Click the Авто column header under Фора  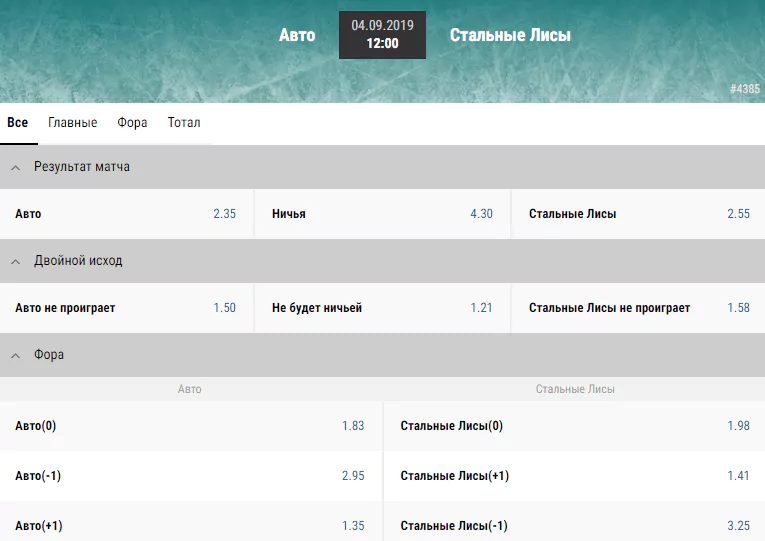pyautogui.click(x=189, y=389)
